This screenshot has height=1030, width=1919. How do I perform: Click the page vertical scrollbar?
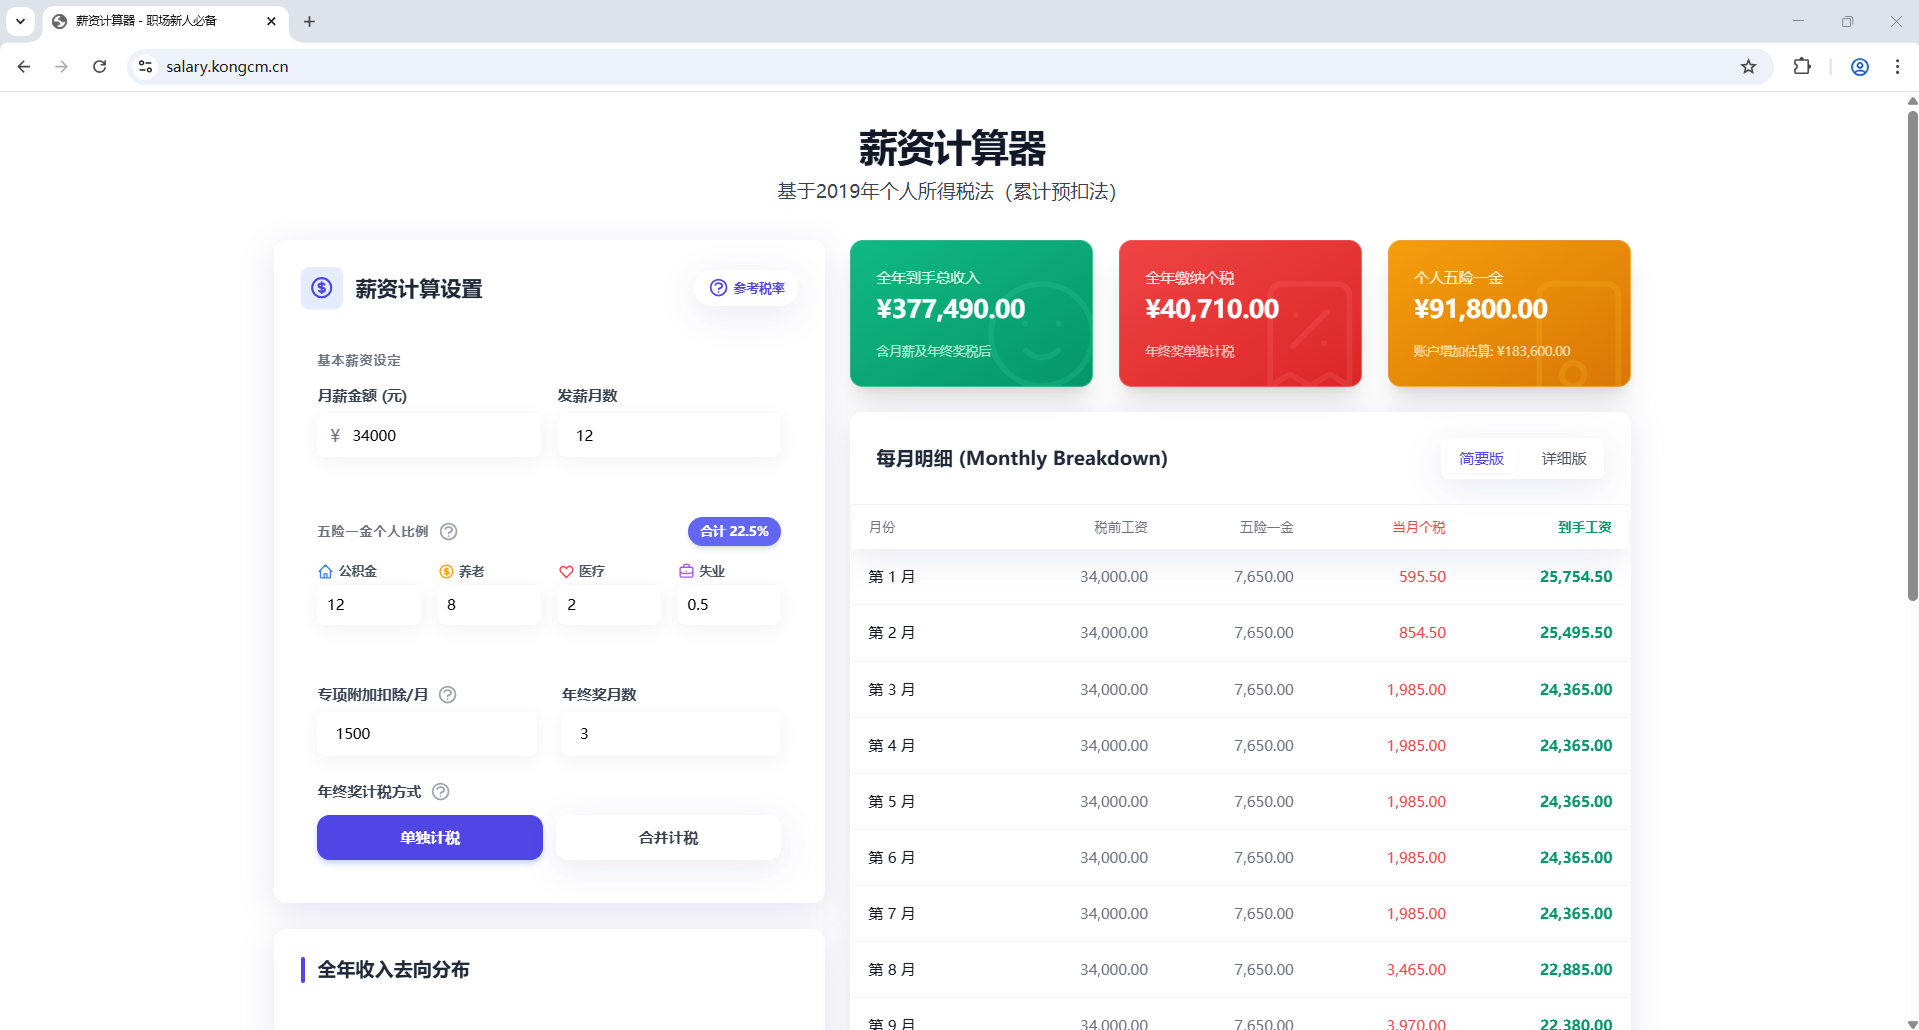[1912, 350]
